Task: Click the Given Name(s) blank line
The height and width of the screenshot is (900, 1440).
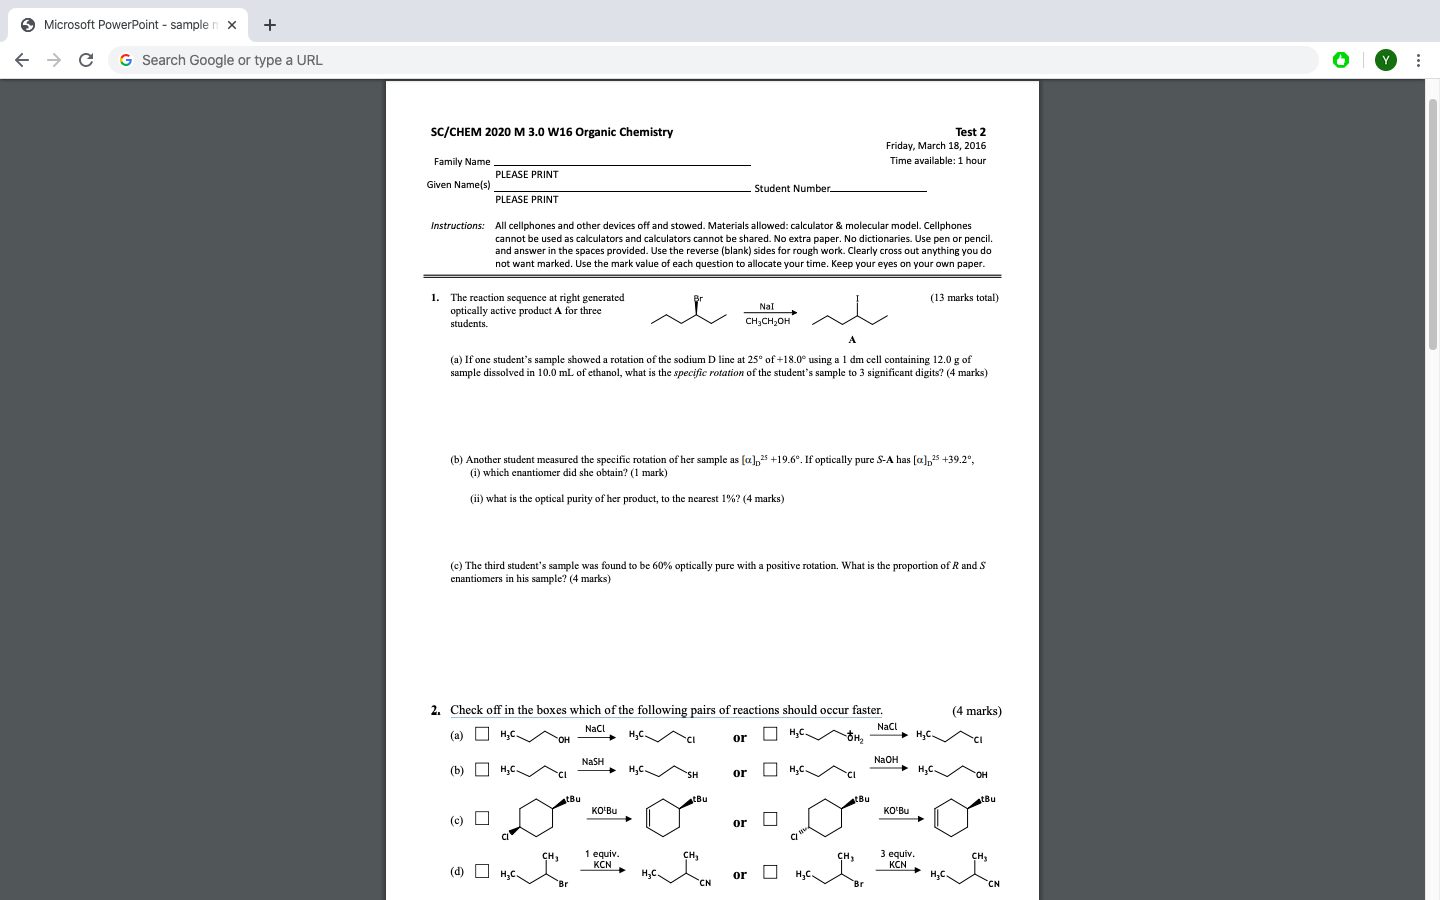Action: [x=622, y=189]
